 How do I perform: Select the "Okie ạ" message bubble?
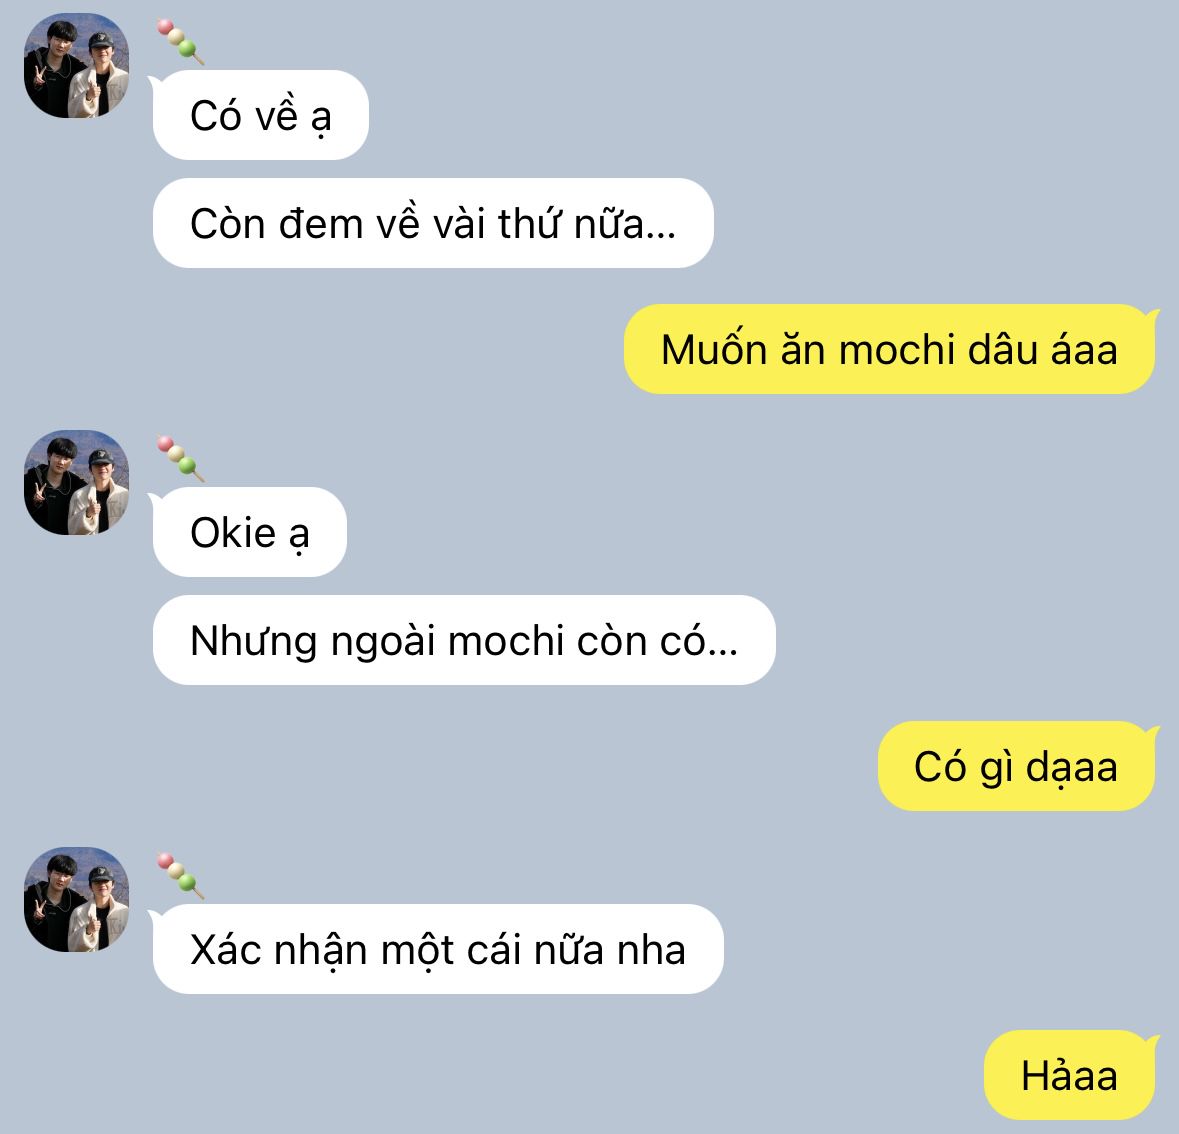250,532
